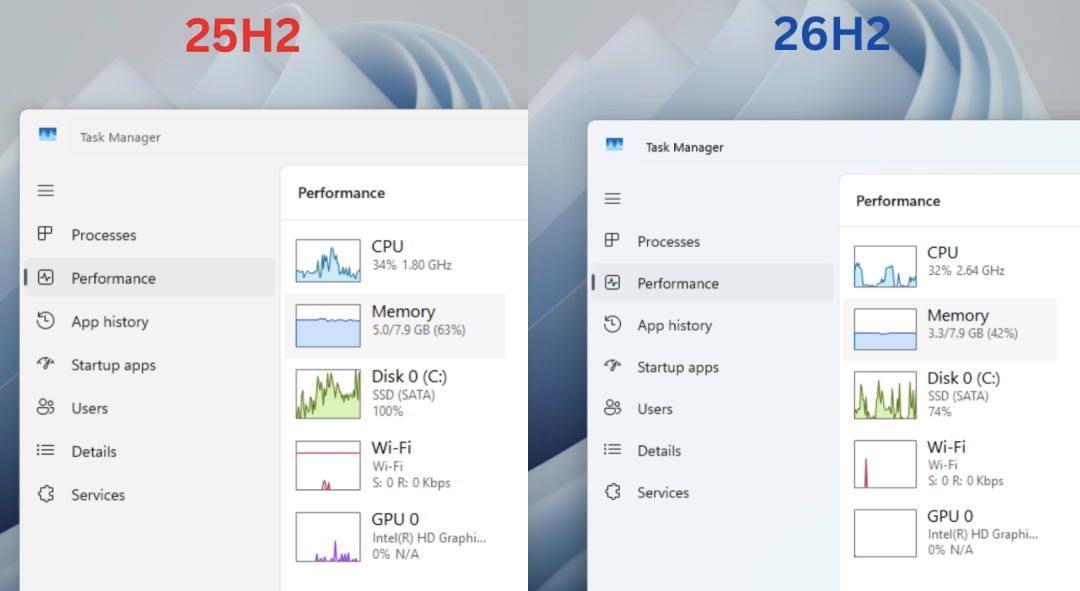Select the CPU entry showing 32% 2.64 GHz
Image resolution: width=1080 pixels, height=591 pixels.
(x=950, y=266)
